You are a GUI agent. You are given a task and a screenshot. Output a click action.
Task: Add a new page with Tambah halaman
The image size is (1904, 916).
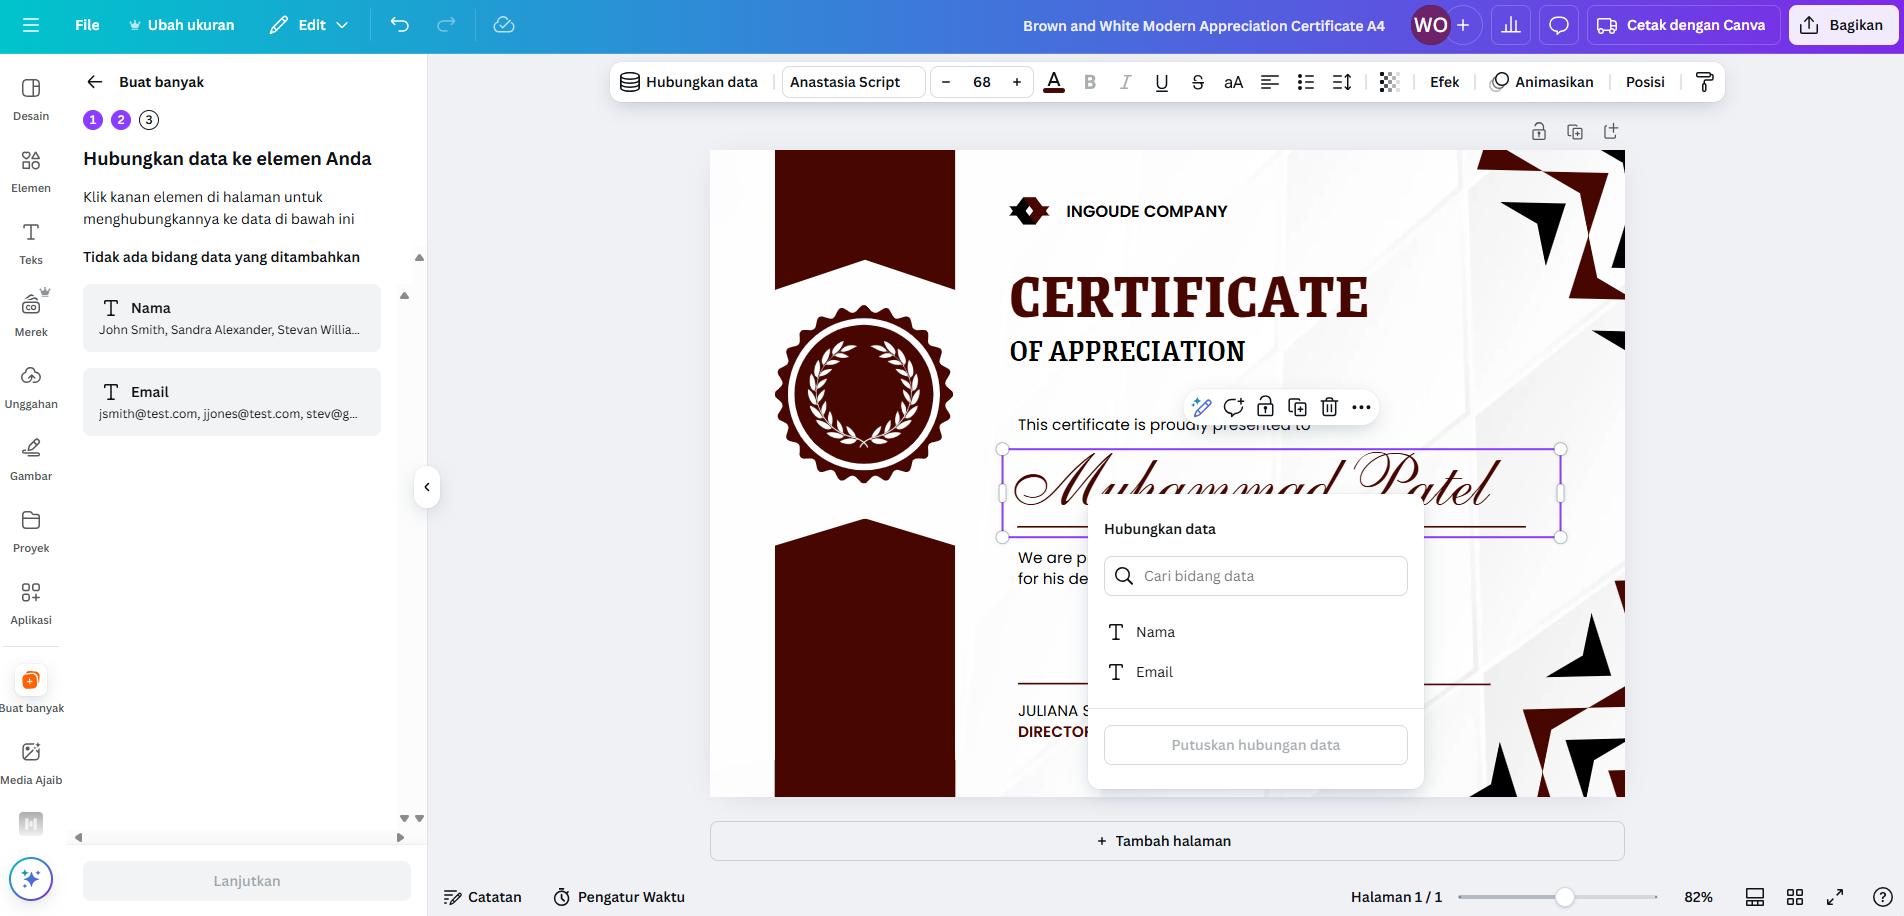click(x=1165, y=841)
